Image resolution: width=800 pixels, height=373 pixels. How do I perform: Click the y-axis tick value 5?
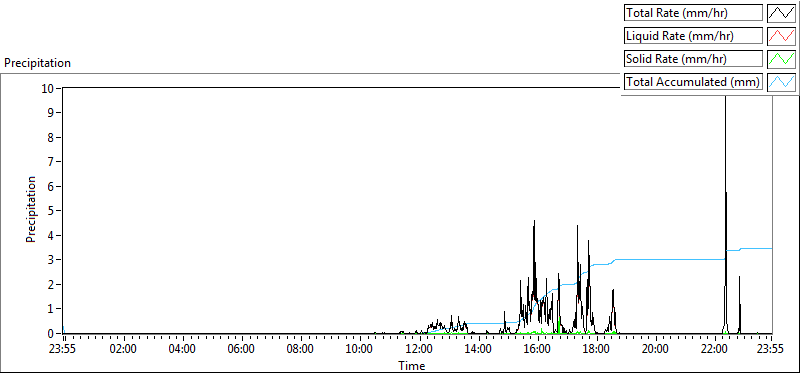51,211
